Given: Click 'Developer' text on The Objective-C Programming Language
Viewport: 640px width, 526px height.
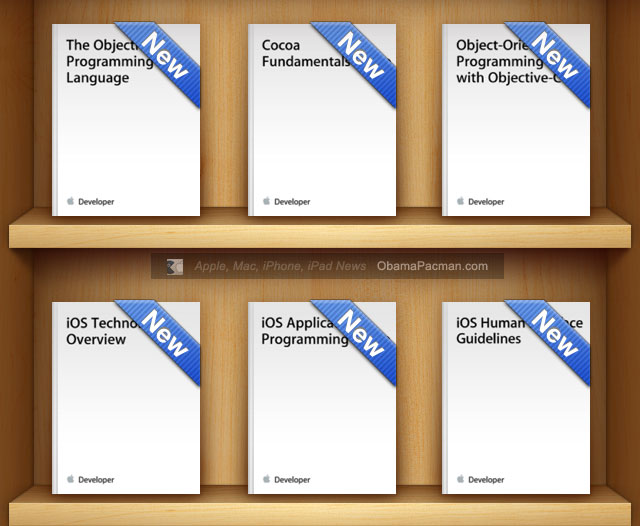Looking at the screenshot, I should [x=96, y=202].
